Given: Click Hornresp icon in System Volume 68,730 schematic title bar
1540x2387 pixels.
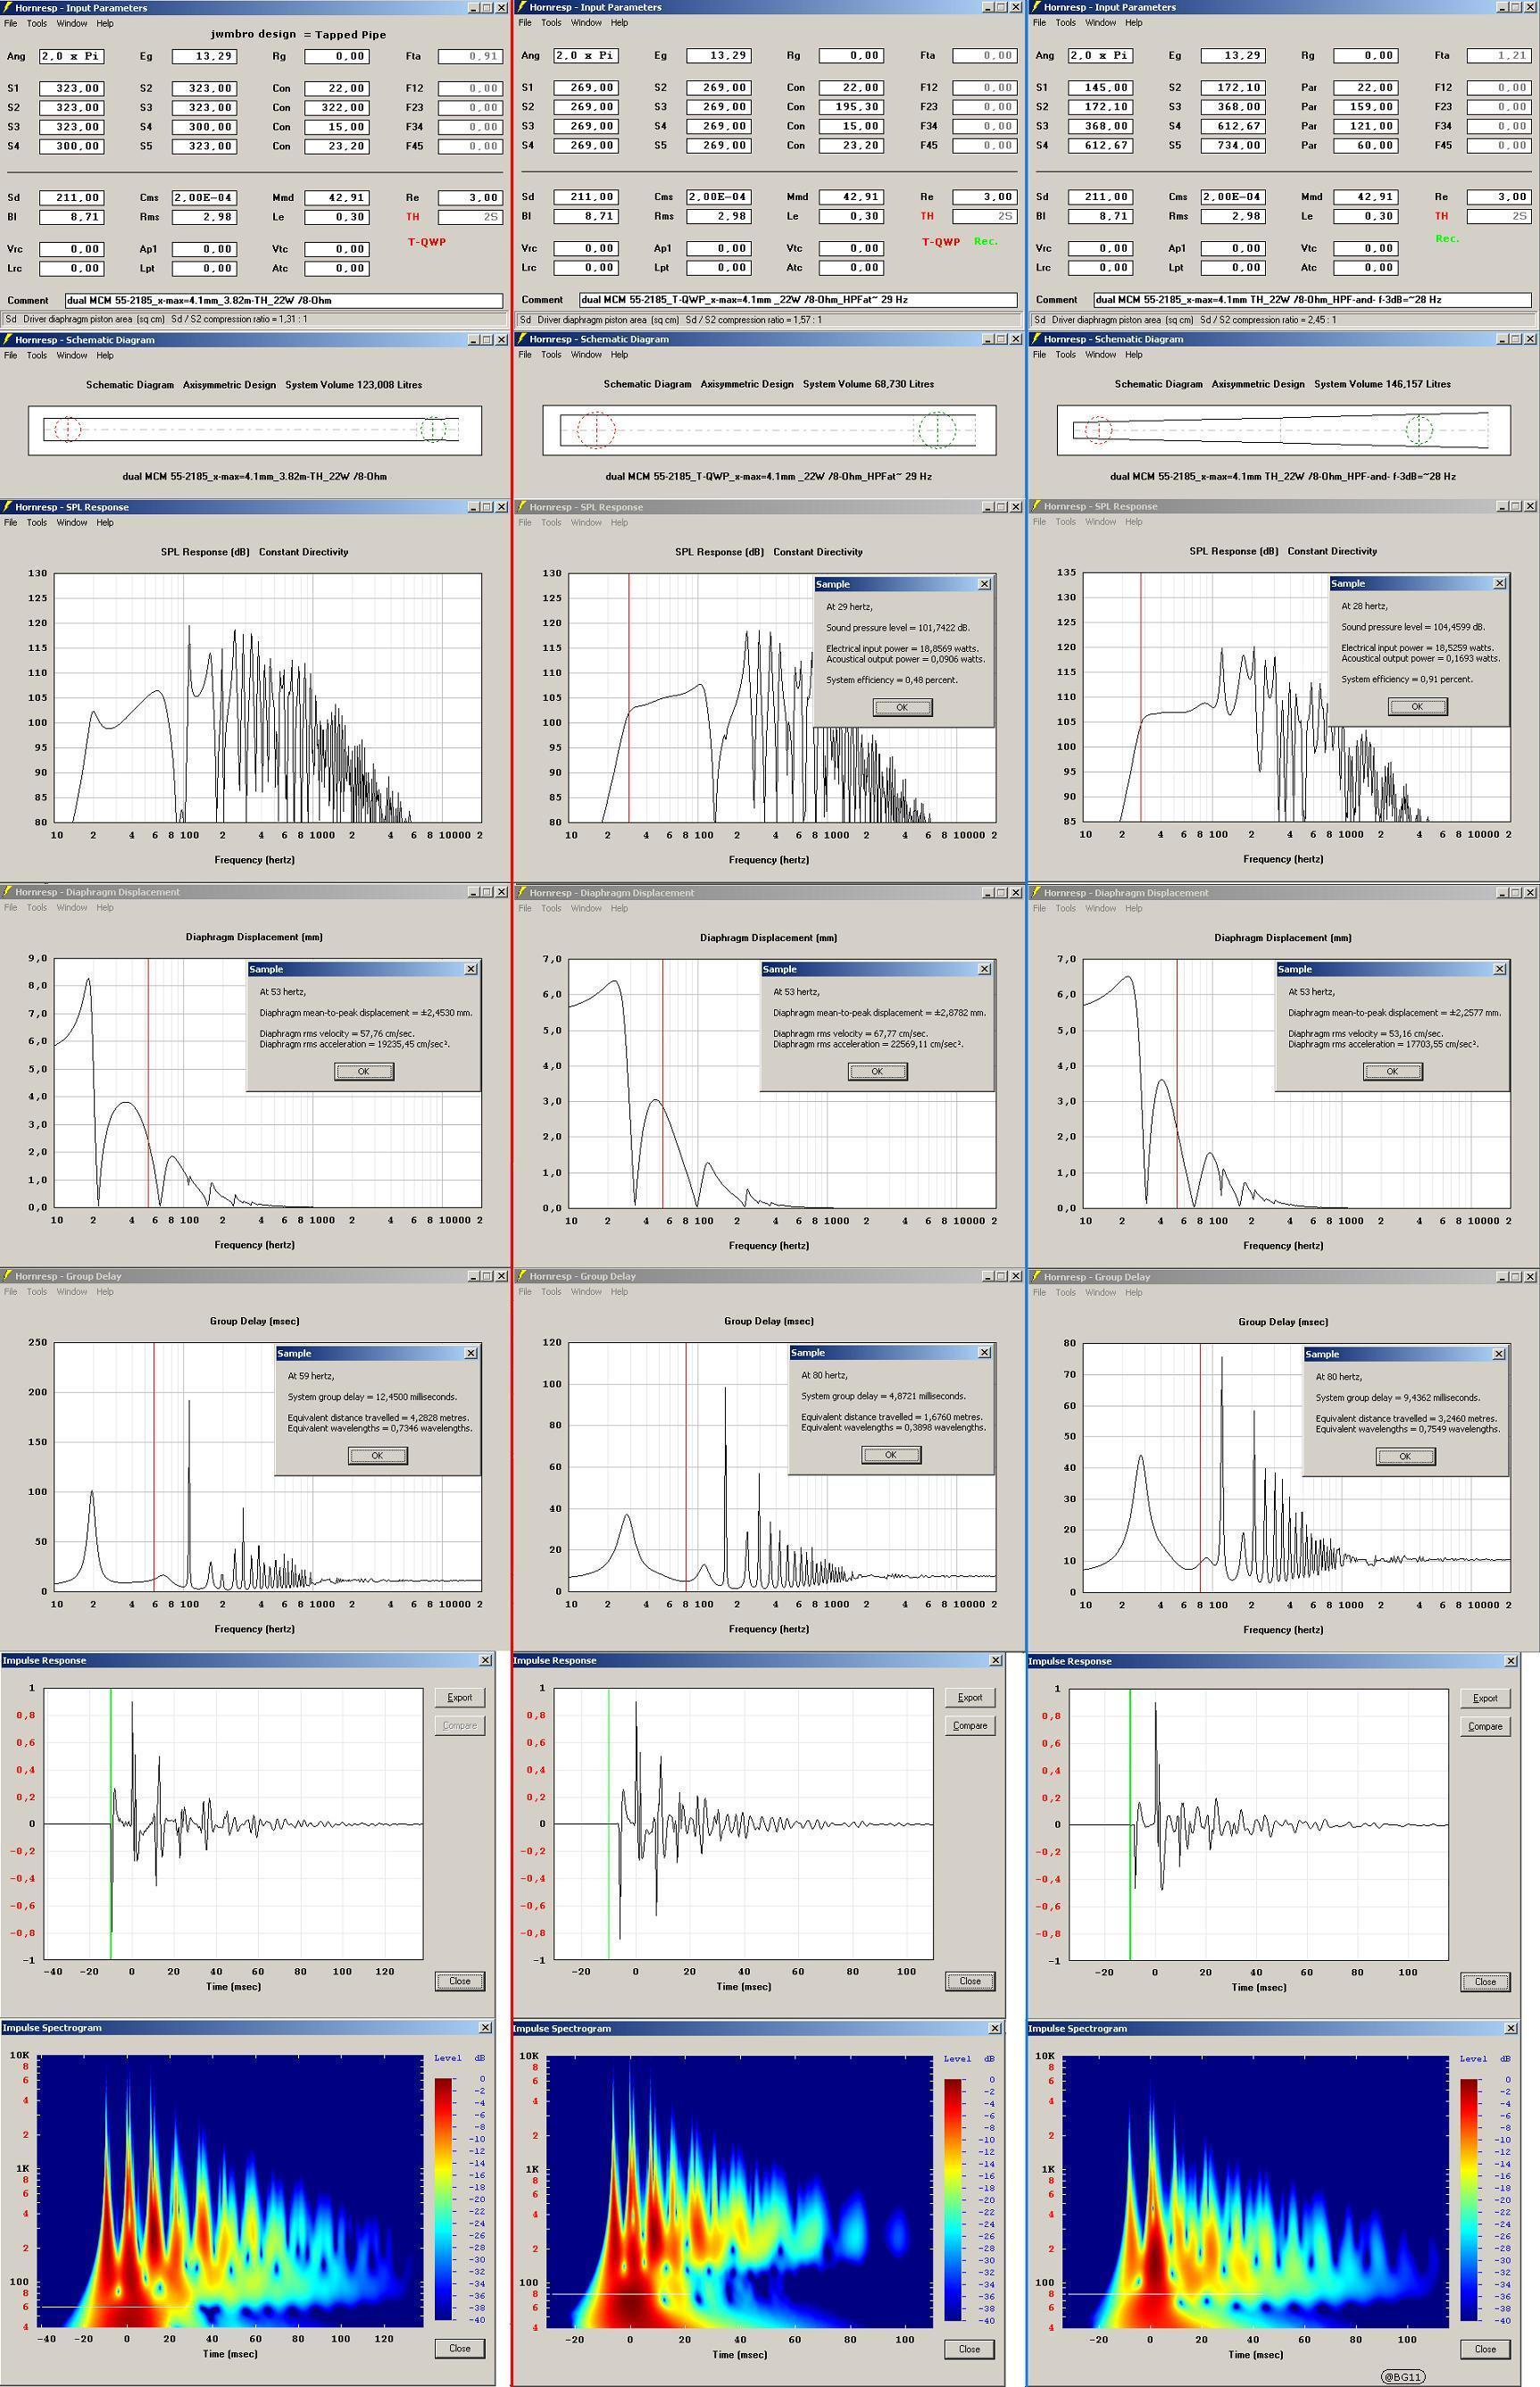Looking at the screenshot, I should point(522,339).
